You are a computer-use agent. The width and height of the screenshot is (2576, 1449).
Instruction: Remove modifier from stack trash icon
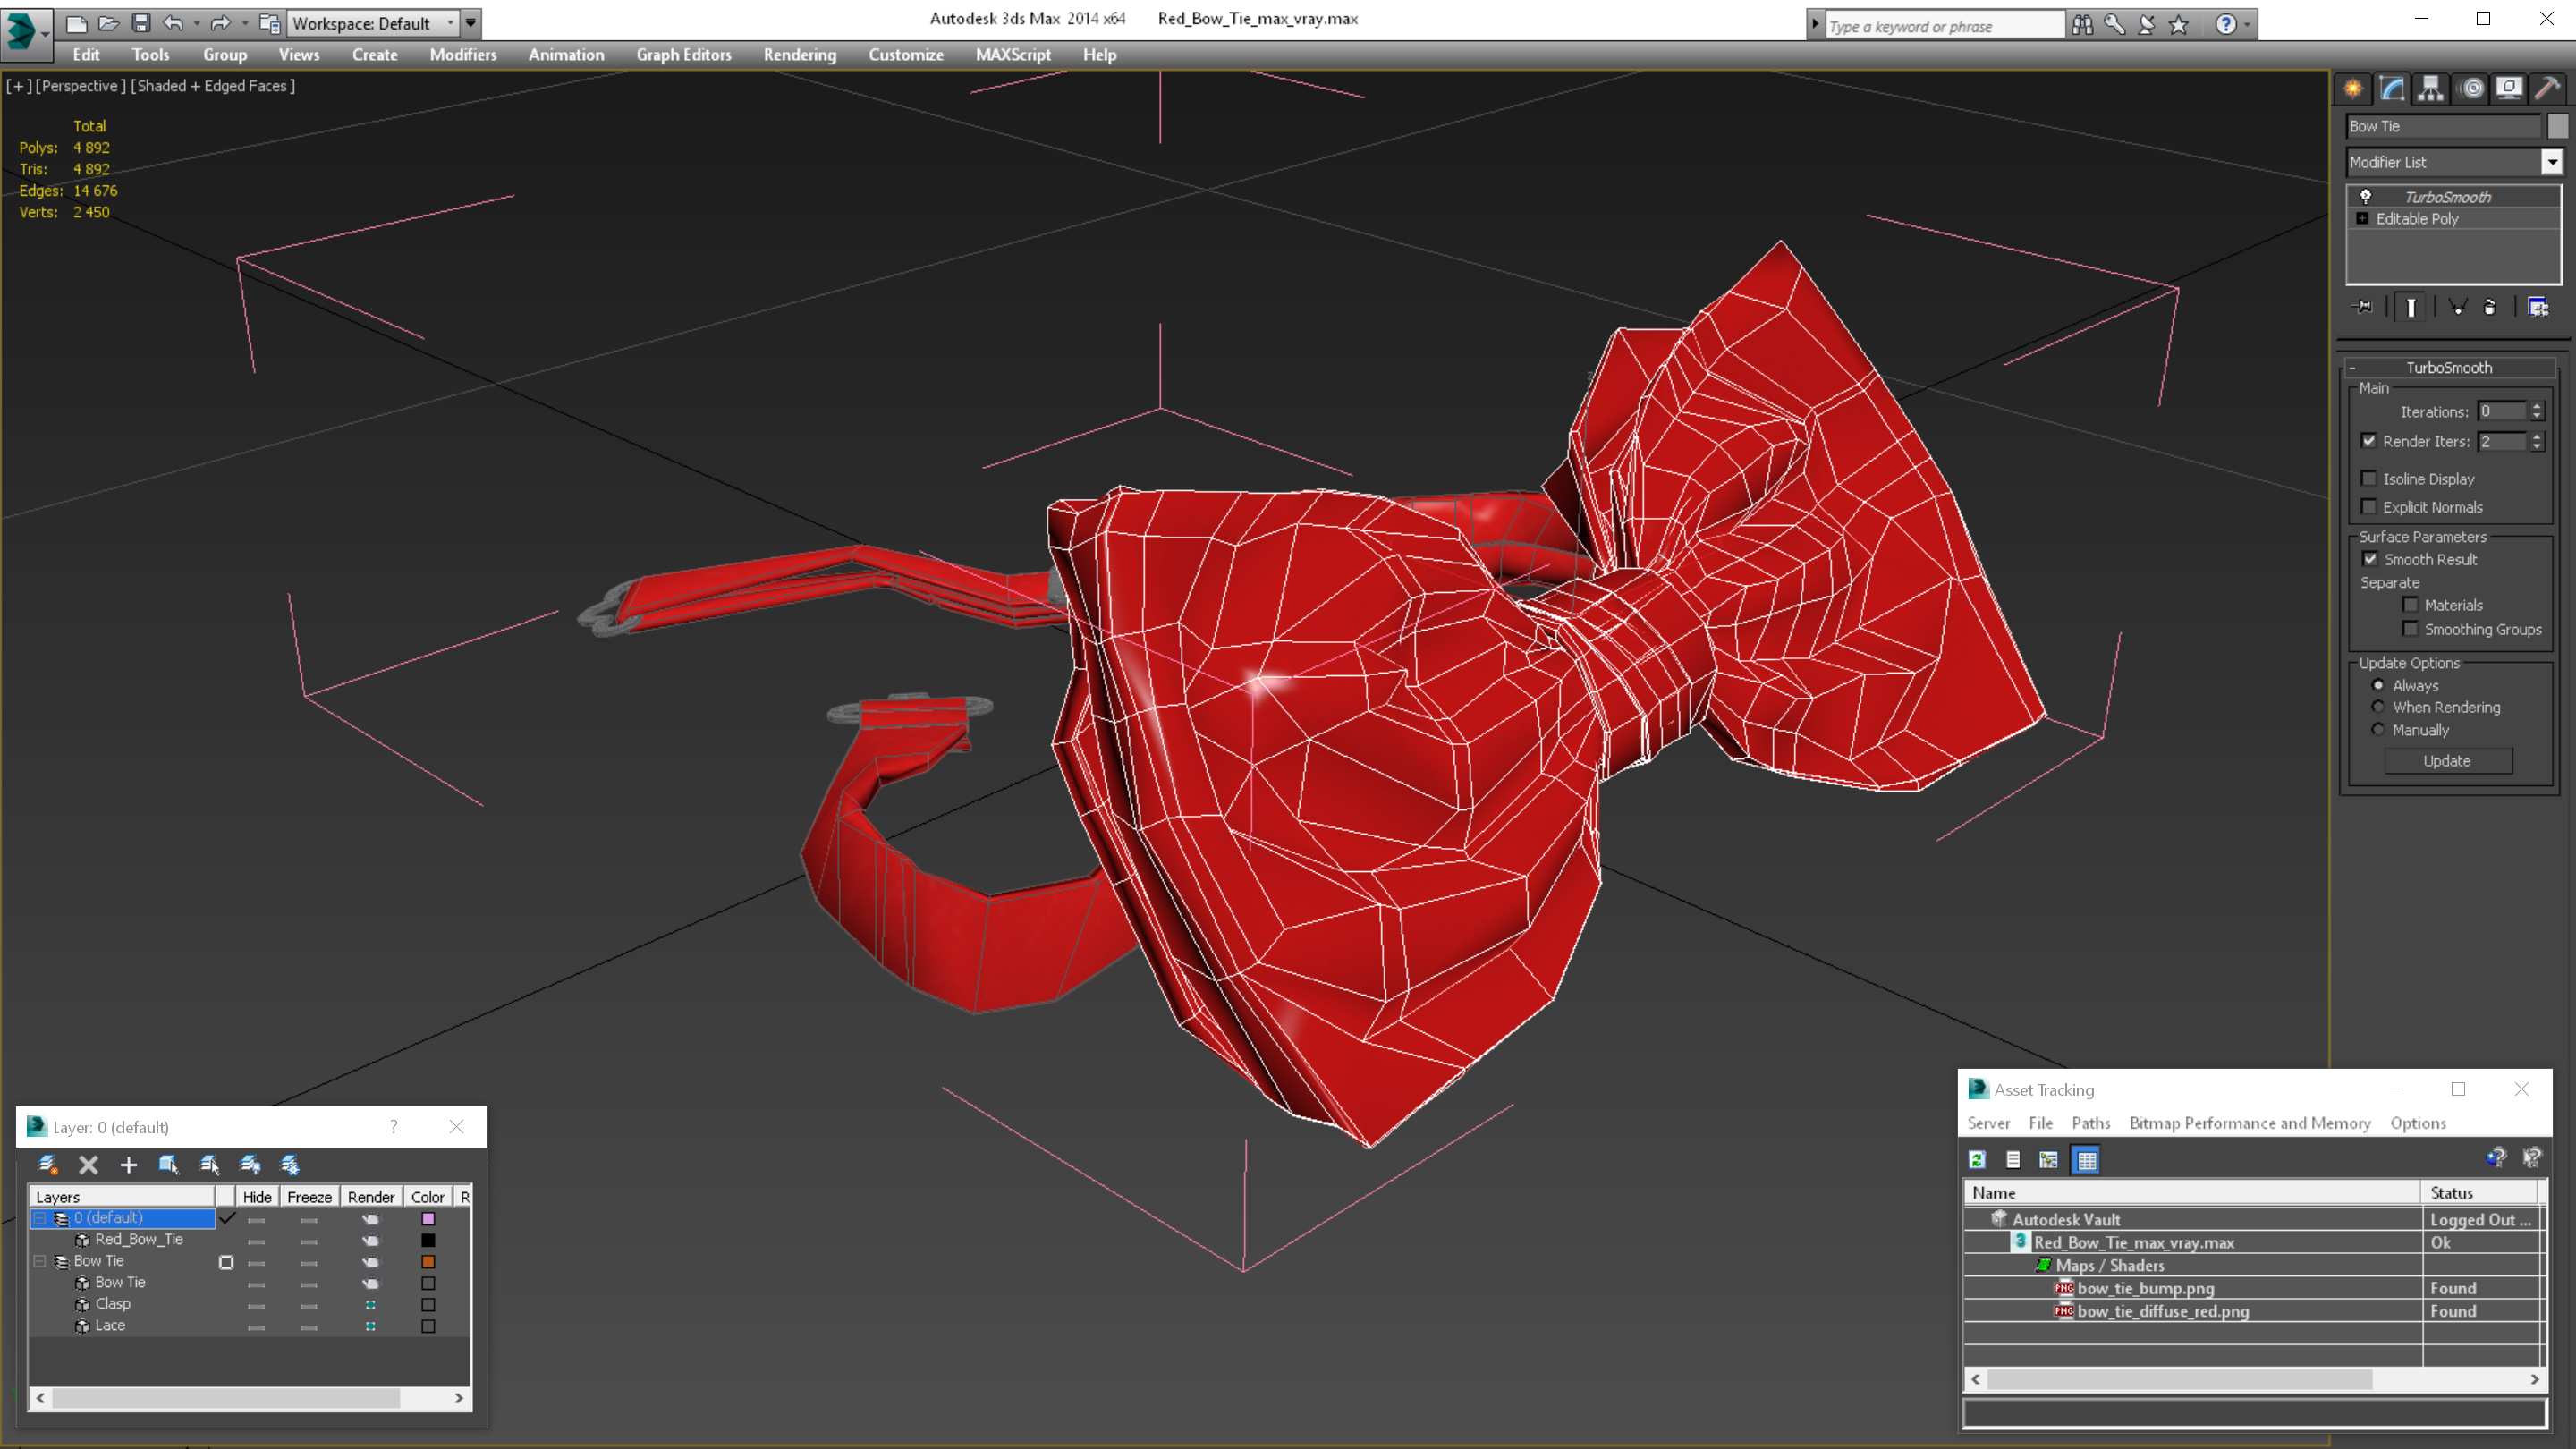[x=2490, y=307]
